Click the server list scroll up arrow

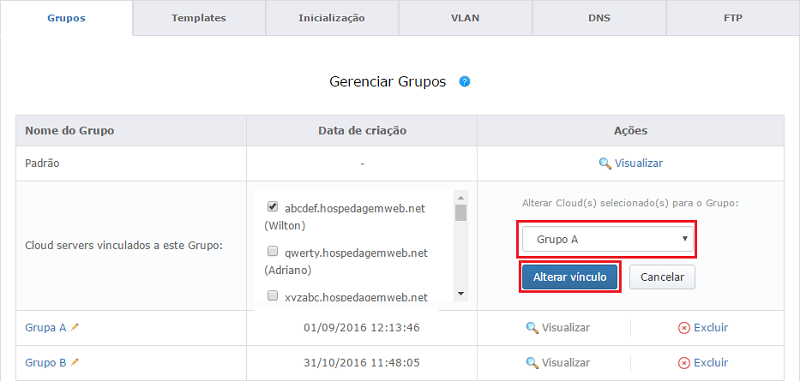coord(461,198)
